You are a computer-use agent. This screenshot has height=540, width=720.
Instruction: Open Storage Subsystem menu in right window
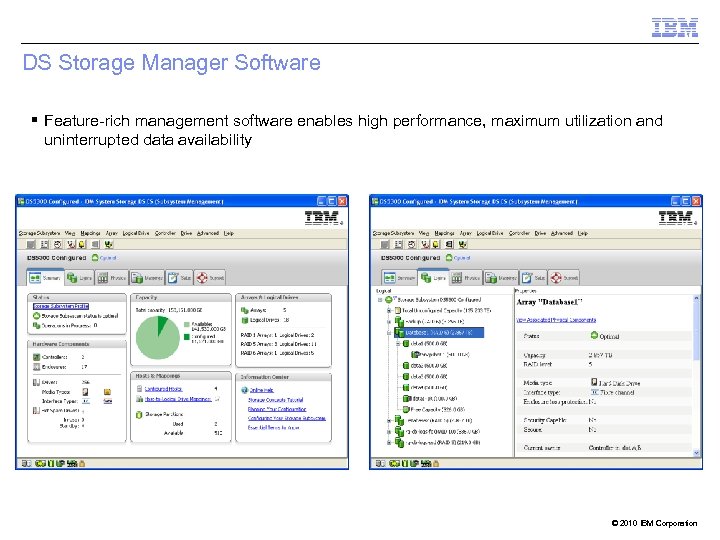pyautogui.click(x=393, y=233)
